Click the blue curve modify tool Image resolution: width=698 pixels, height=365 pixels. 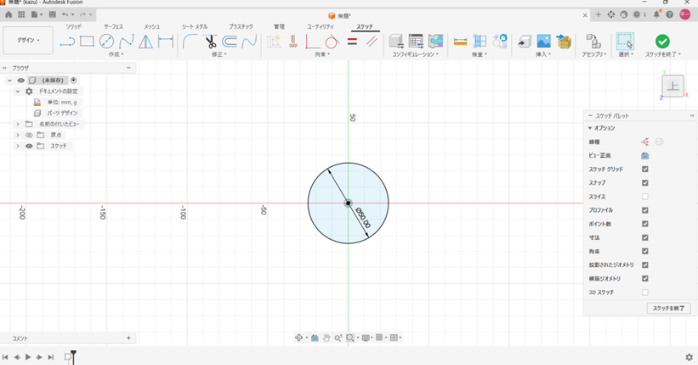(x=249, y=42)
